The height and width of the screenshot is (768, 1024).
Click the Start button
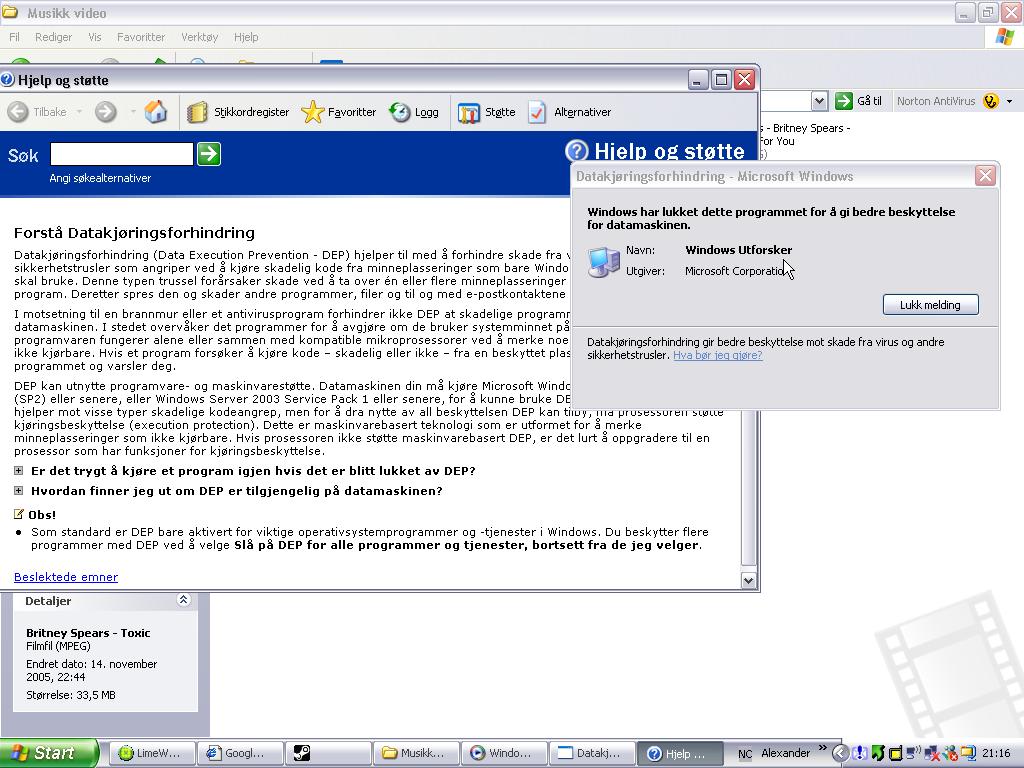(48, 753)
